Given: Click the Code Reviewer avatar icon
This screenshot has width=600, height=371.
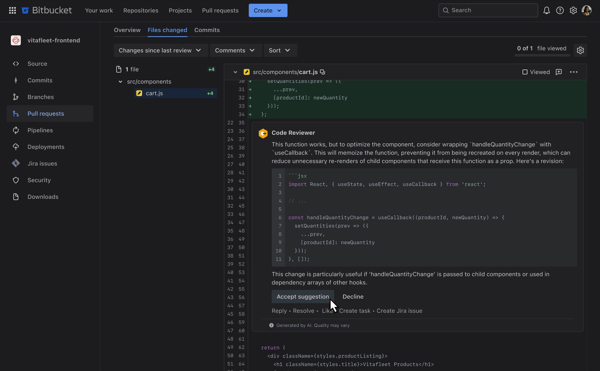Looking at the screenshot, I should point(263,133).
